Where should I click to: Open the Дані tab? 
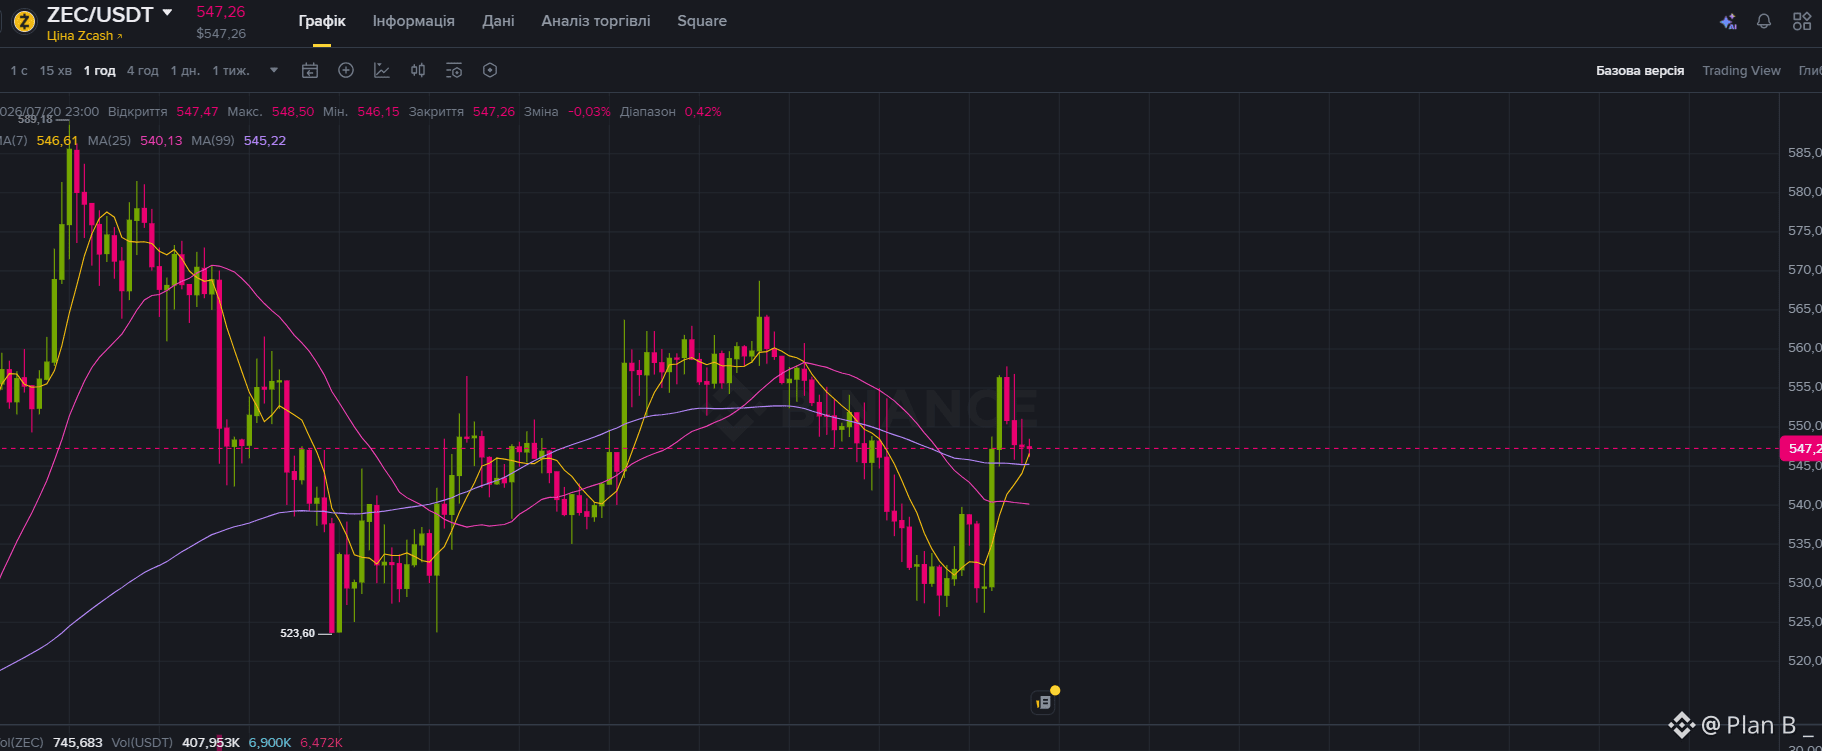coord(498,21)
